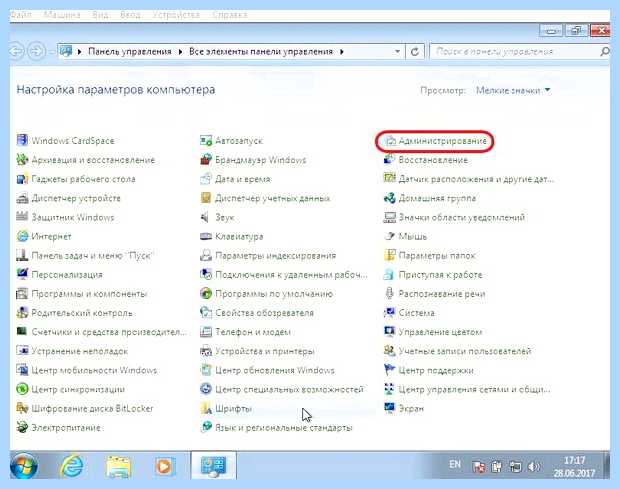Click the volume icon in system tray
The image size is (620, 489).
[533, 467]
